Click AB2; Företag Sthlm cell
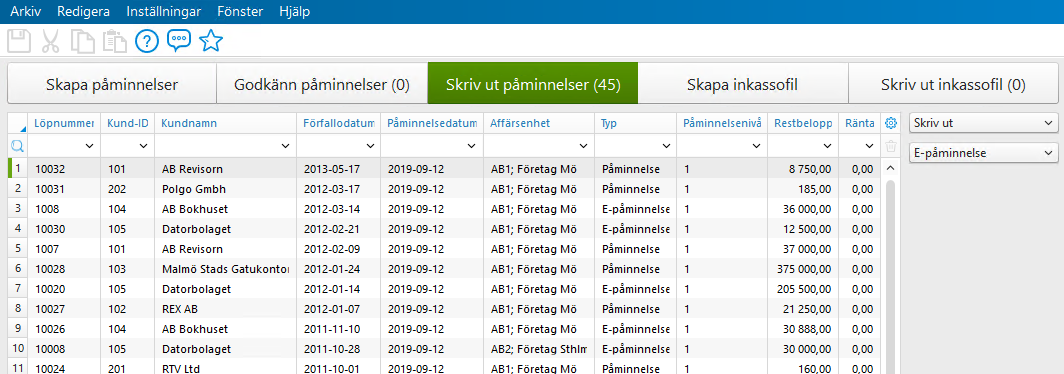Viewport: 1064px width, 374px height. pyautogui.click(x=539, y=349)
